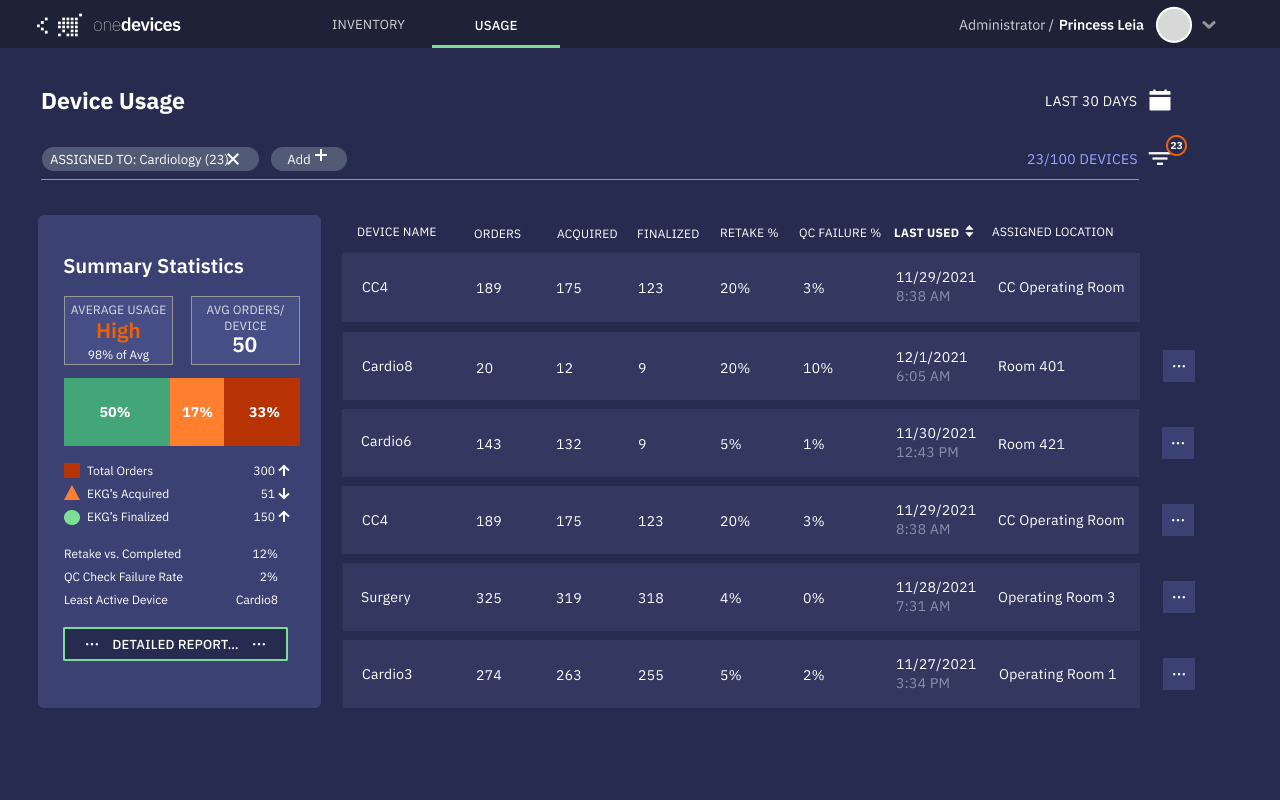
Task: Click the onedevices logo icon
Action: point(60,25)
